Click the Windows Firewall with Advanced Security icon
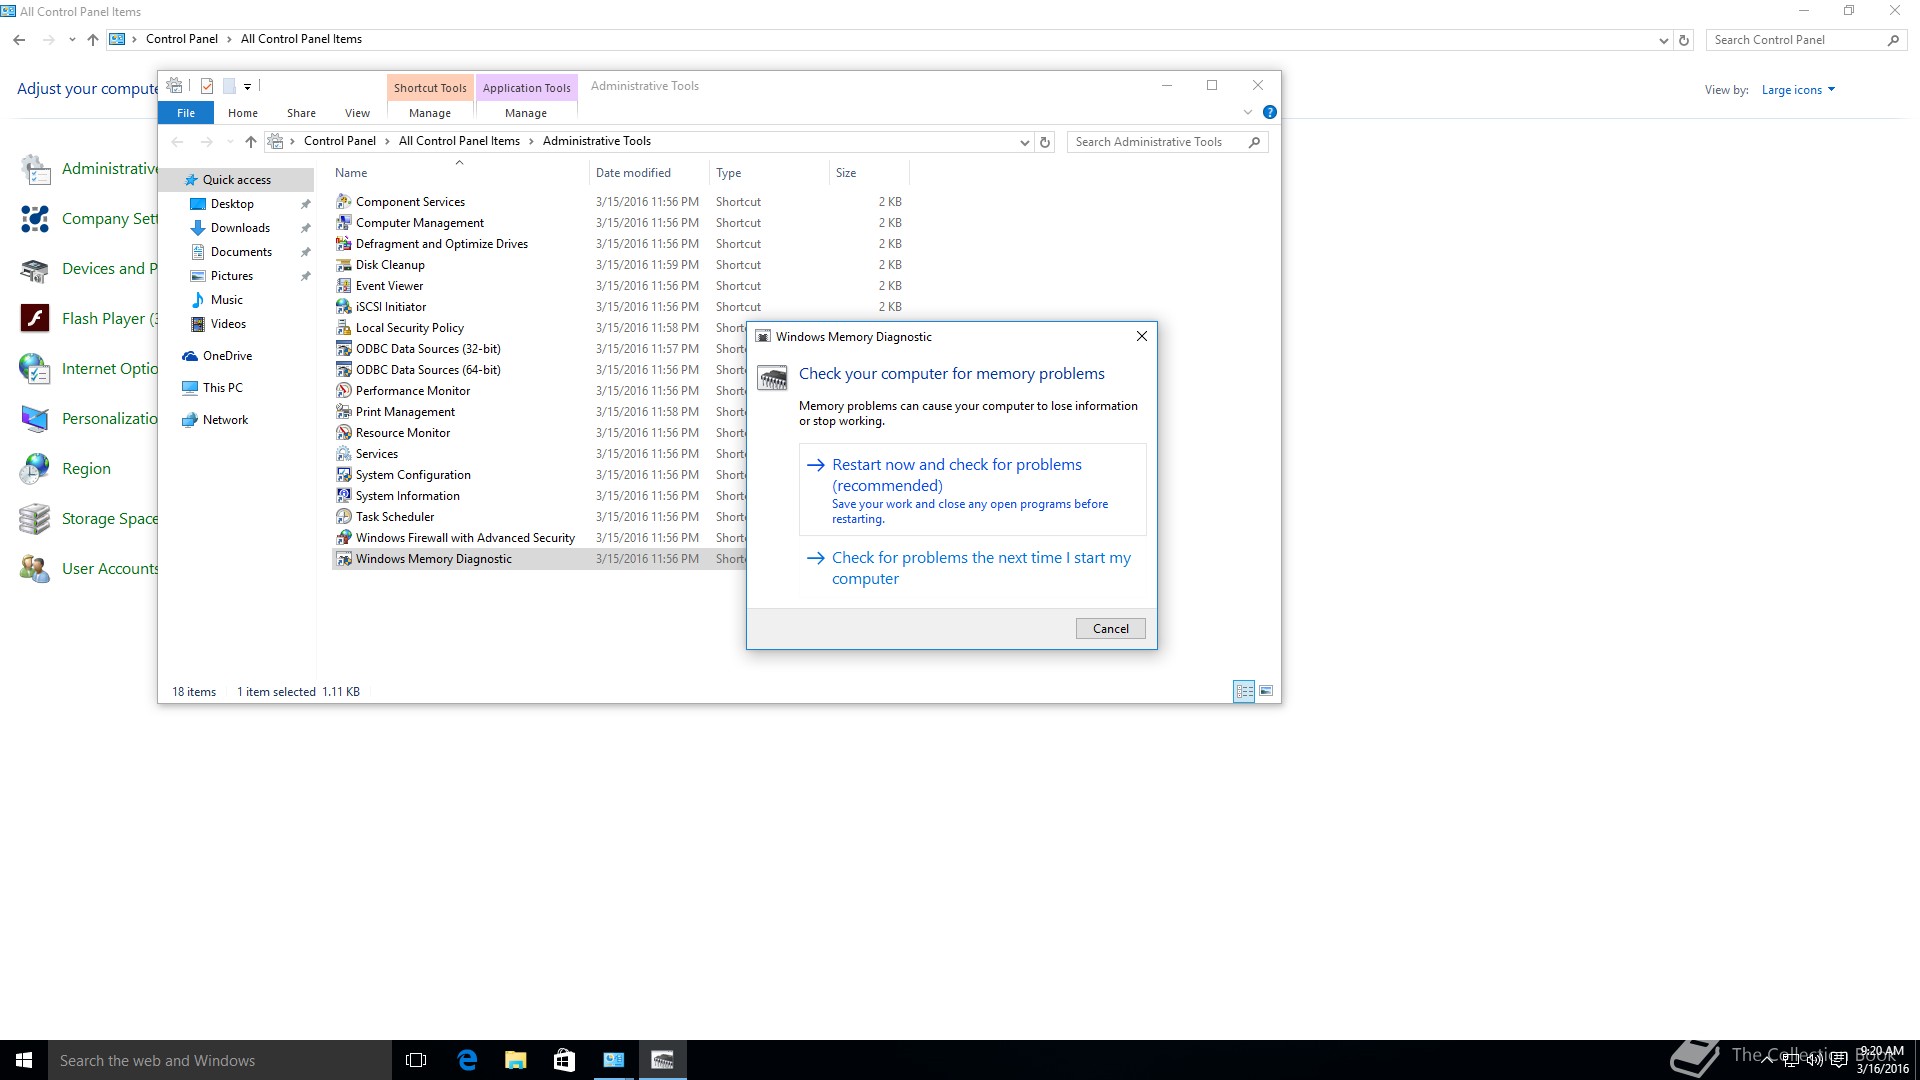This screenshot has height=1080, width=1920. (x=344, y=538)
